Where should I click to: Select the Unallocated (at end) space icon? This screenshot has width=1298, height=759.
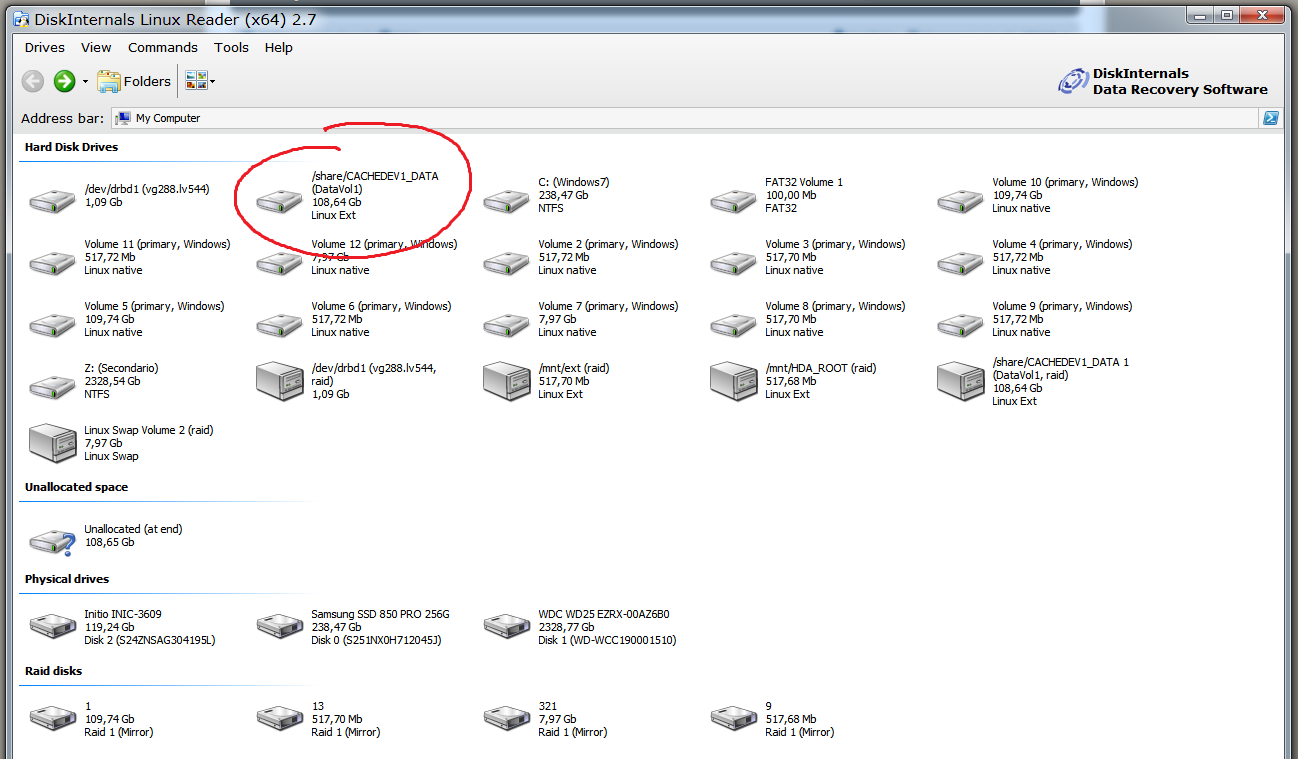[x=52, y=541]
